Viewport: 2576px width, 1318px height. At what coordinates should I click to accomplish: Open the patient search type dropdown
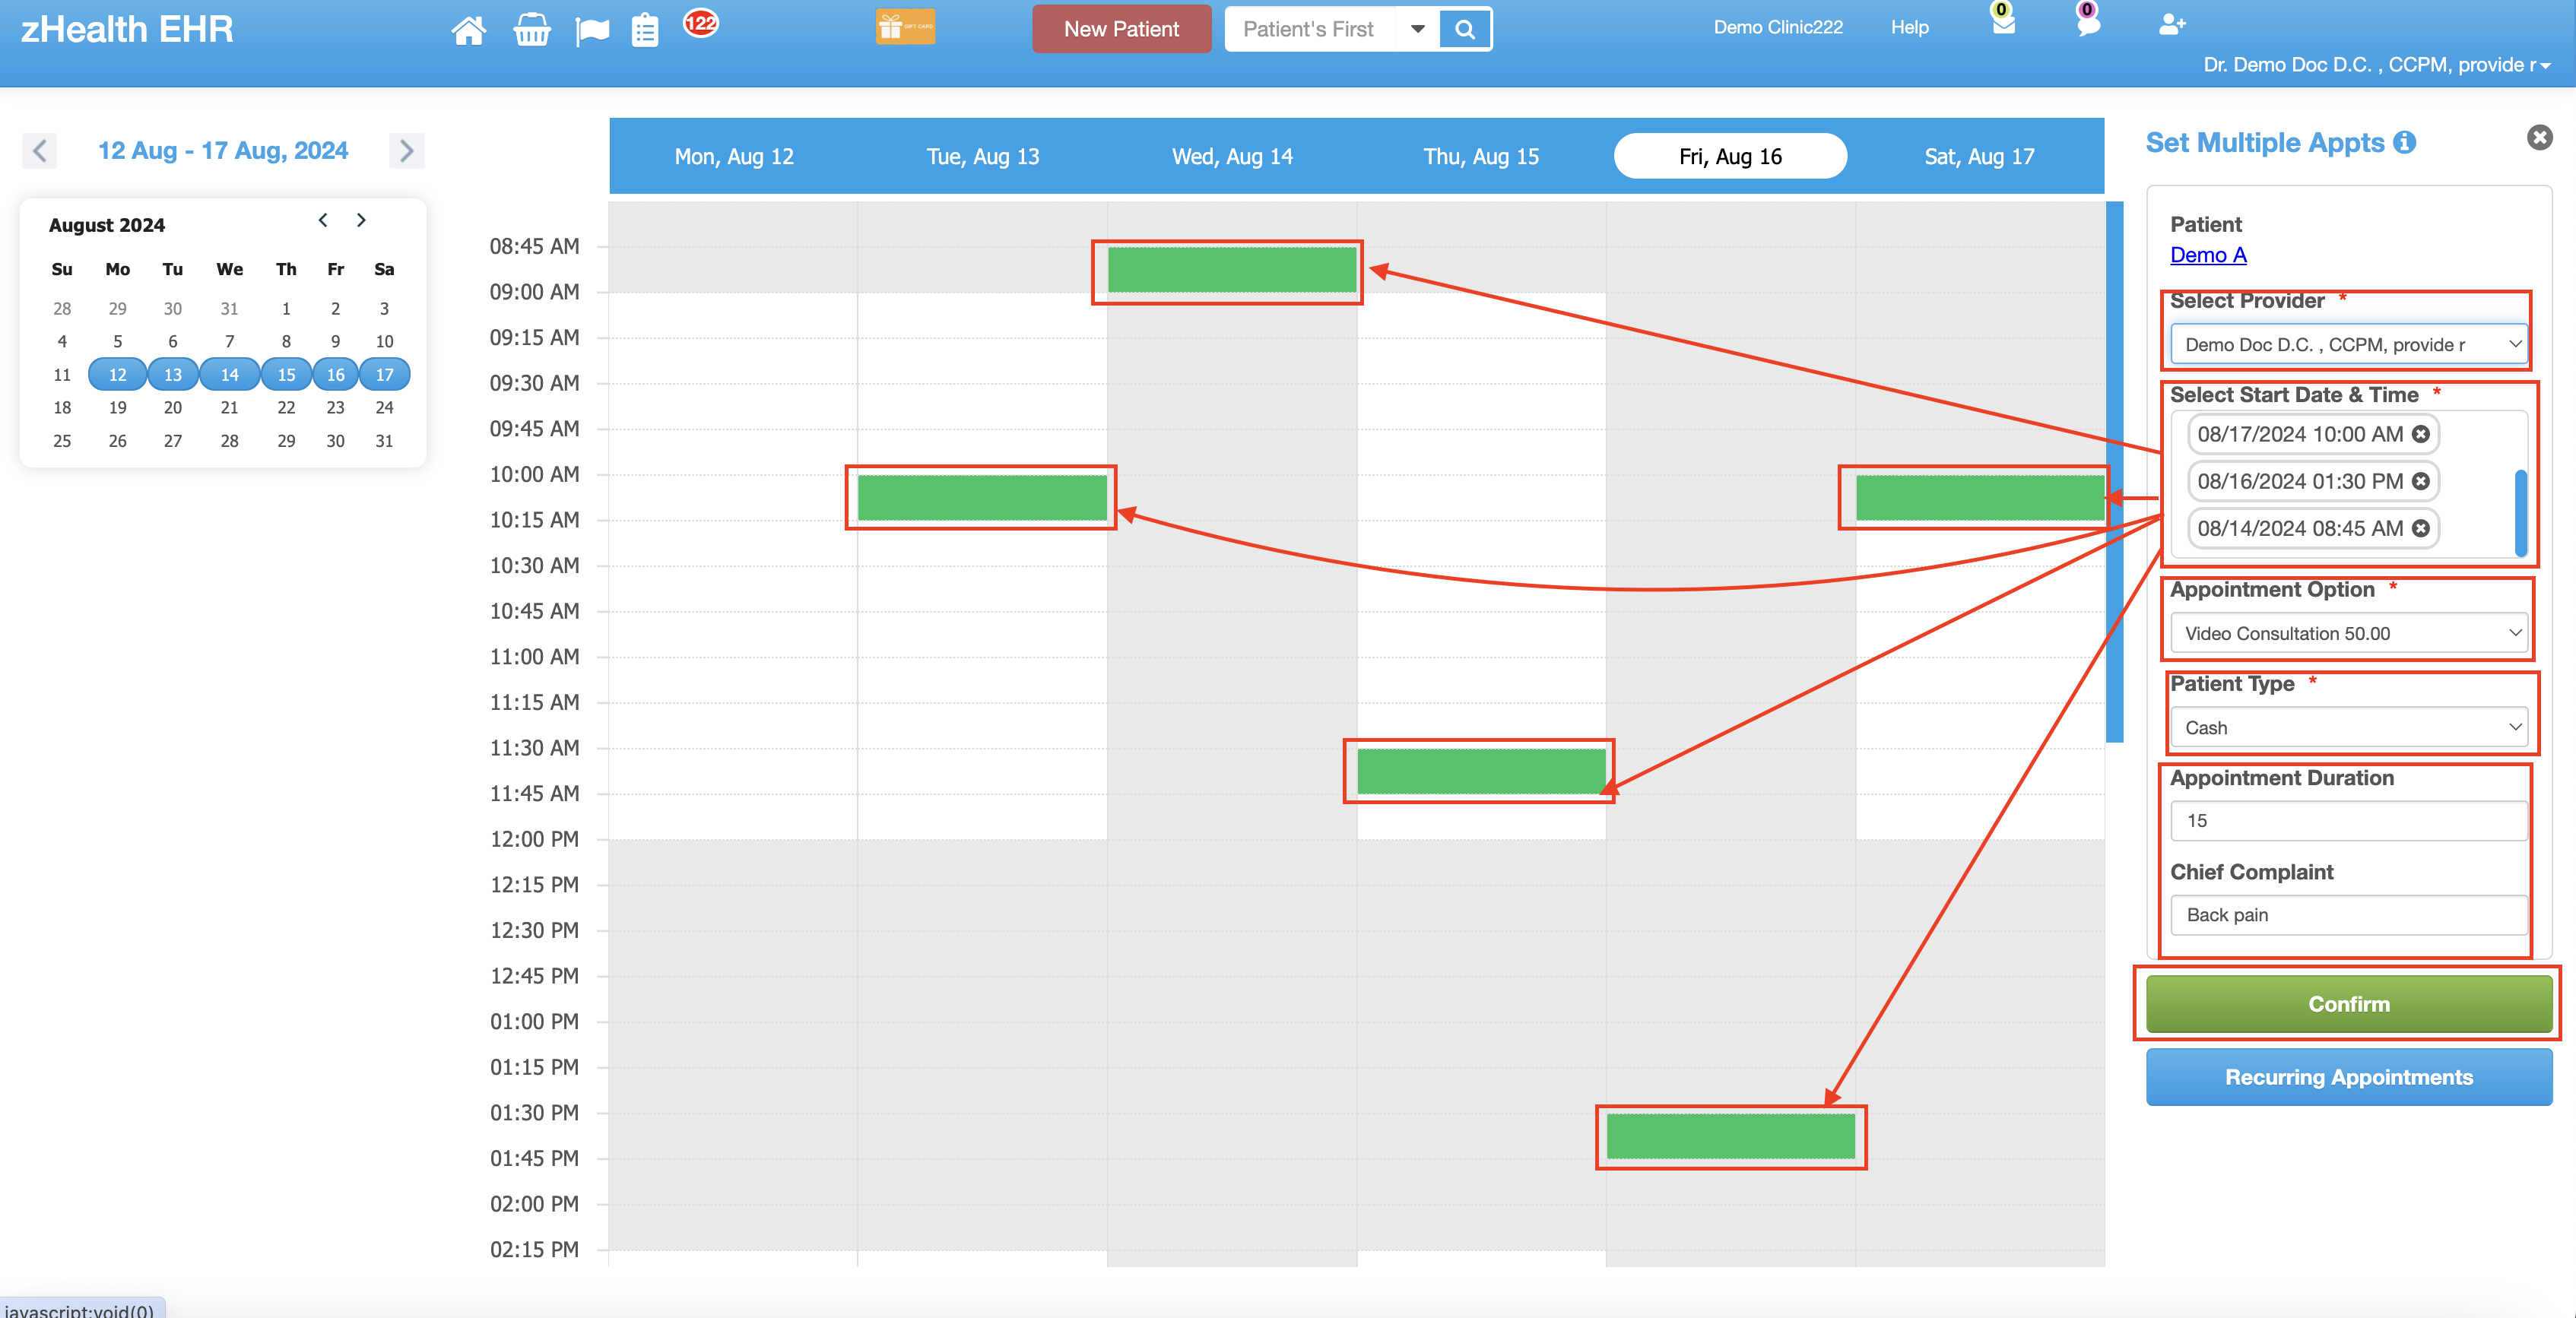[x=1417, y=29]
